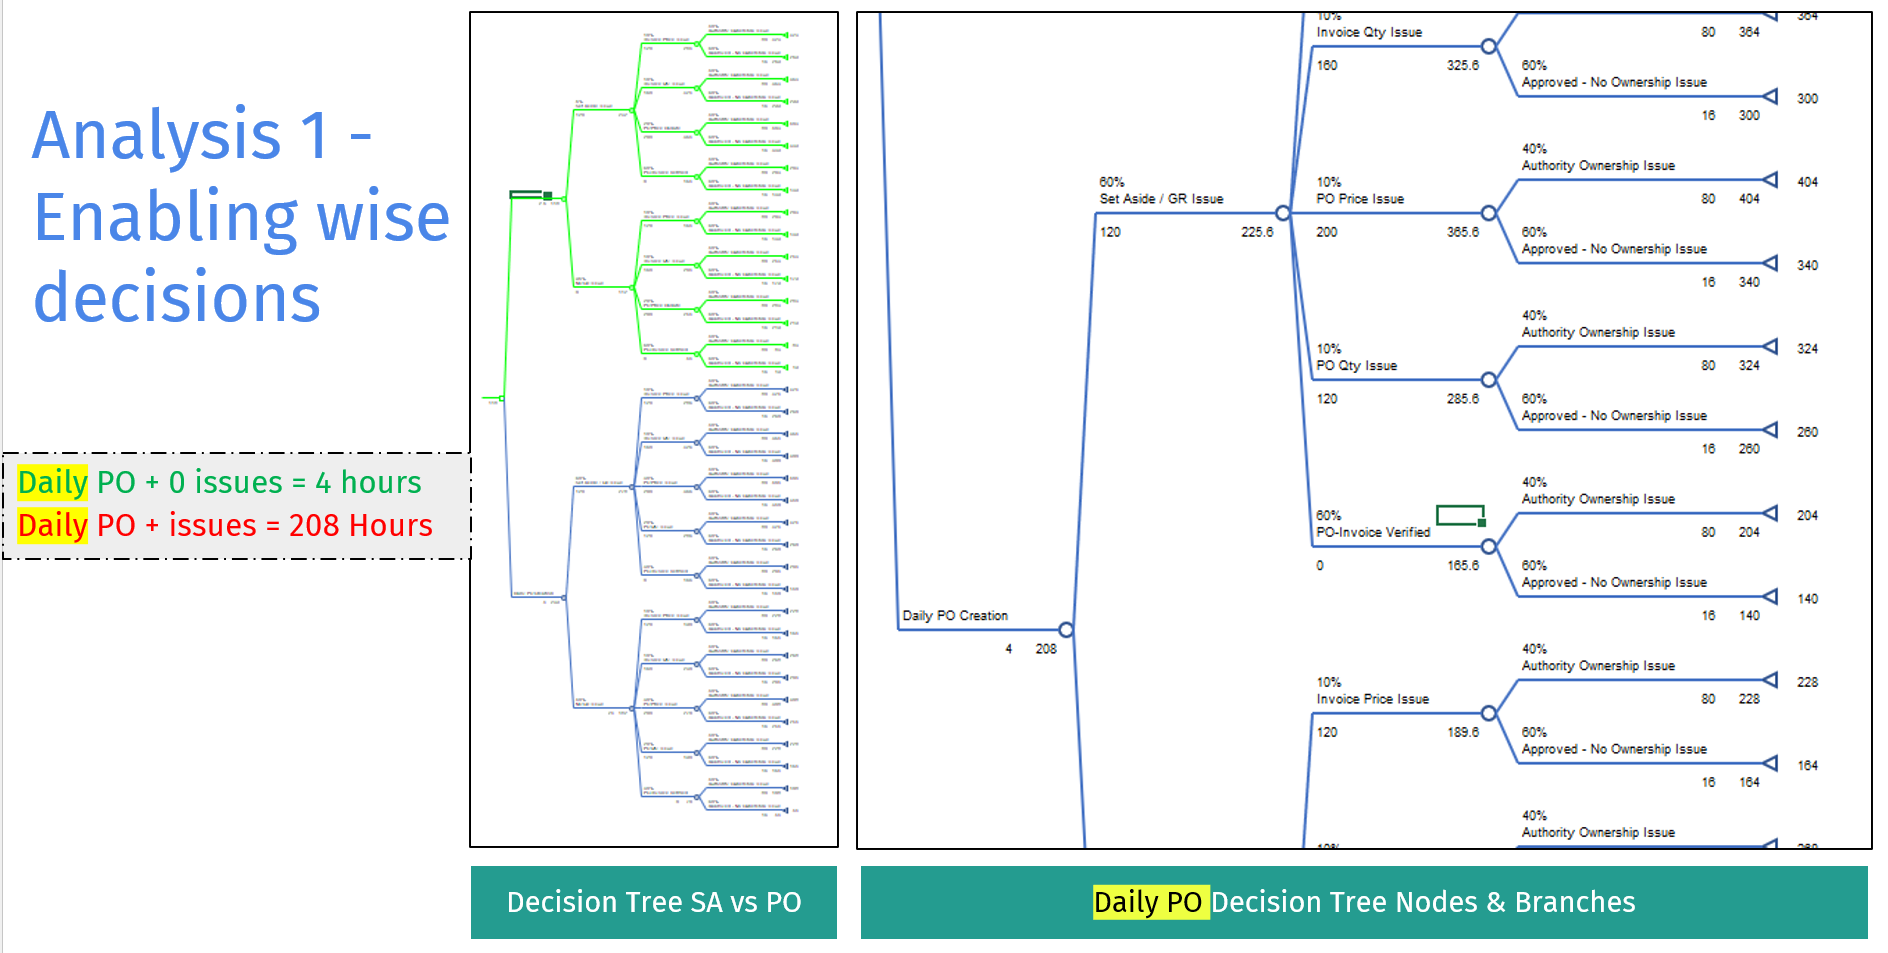Click the chance node circle ending PO Price Issue
Viewport: 1888px width, 953px height.
pos(1488,213)
